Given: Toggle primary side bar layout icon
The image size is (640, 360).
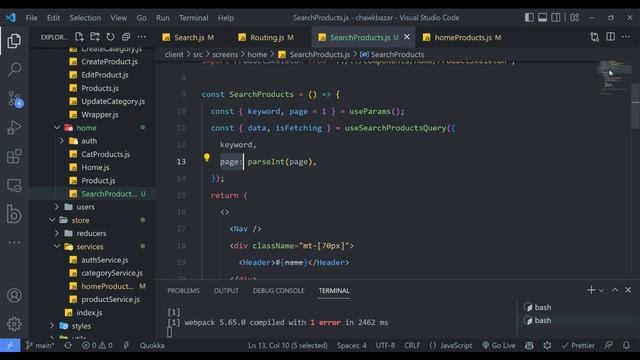Looking at the screenshot, I should point(529,18).
